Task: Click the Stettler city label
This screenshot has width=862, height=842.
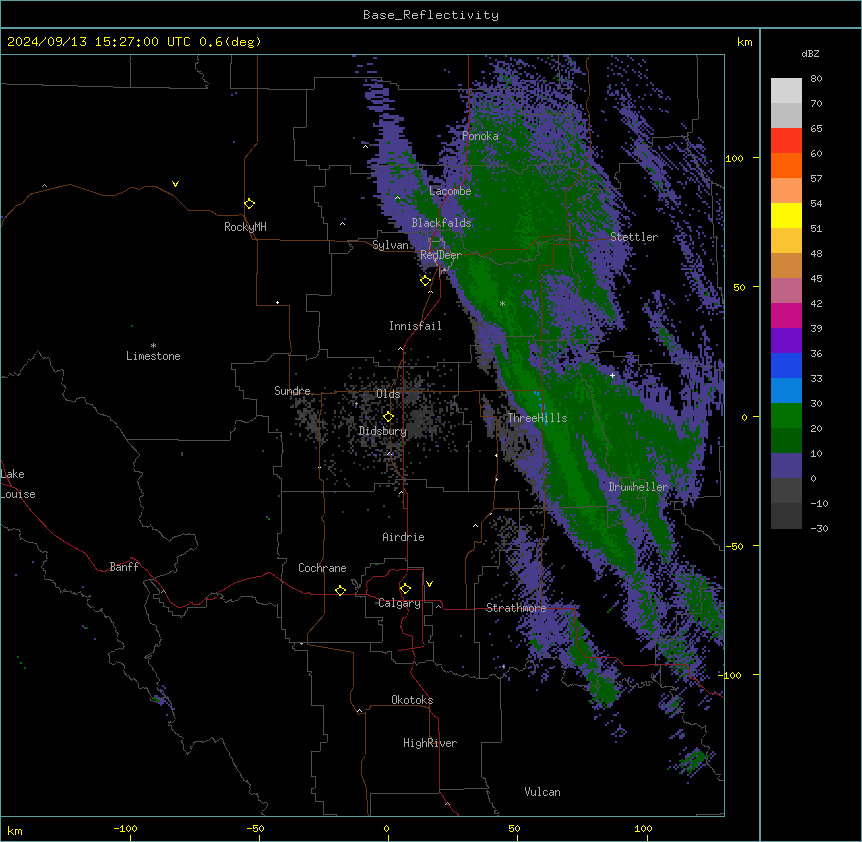Action: 634,237
